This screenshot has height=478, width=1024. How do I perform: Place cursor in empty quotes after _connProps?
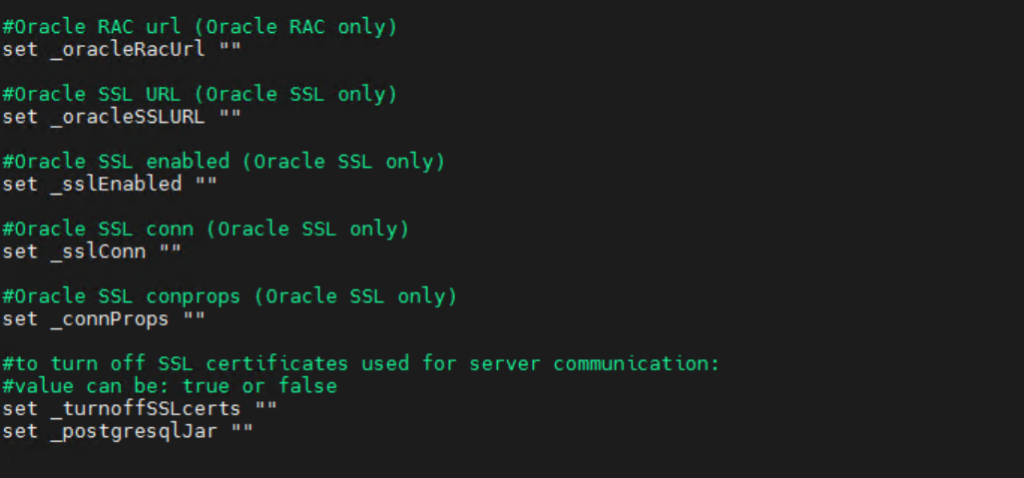[194, 319]
